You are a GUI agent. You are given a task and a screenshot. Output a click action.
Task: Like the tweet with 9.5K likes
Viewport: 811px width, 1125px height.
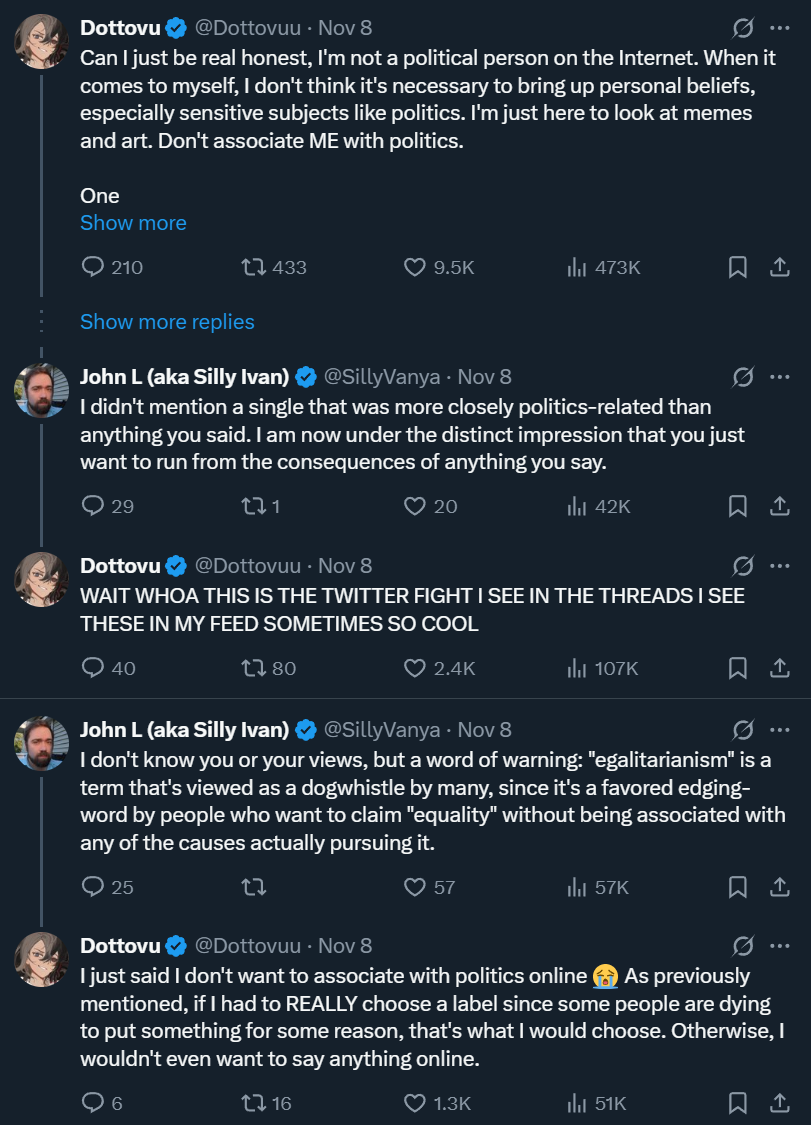coord(415,267)
